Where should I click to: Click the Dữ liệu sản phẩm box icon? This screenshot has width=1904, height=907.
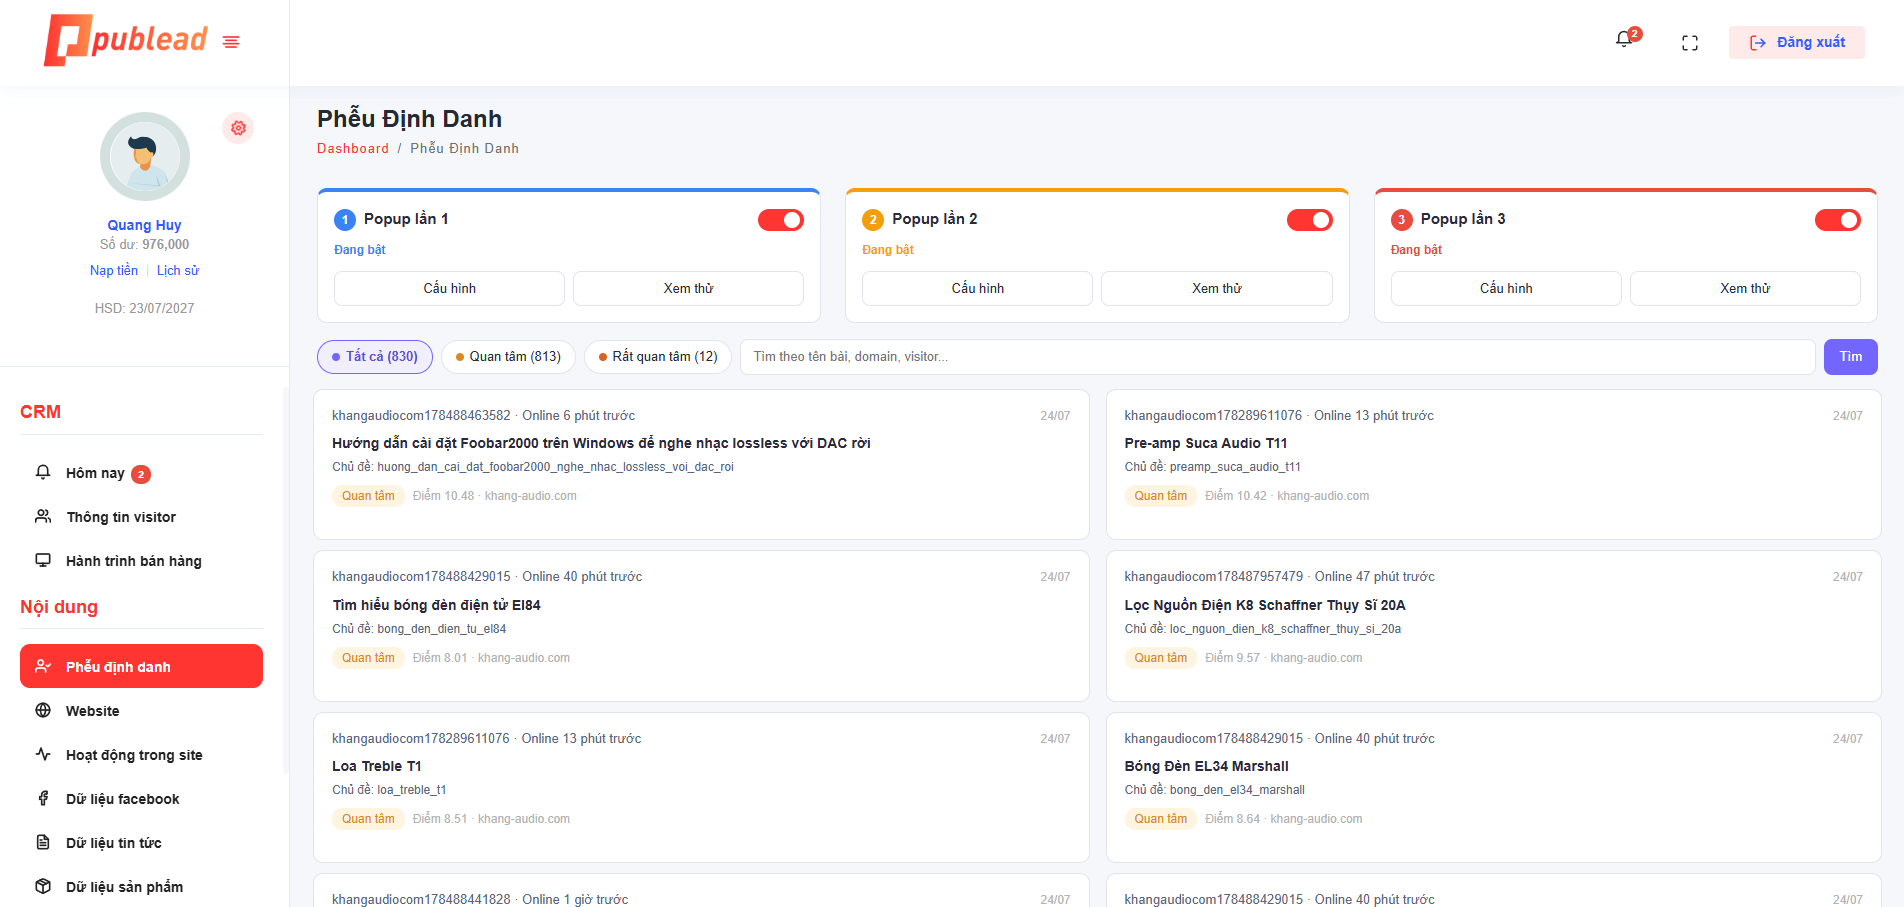point(43,886)
